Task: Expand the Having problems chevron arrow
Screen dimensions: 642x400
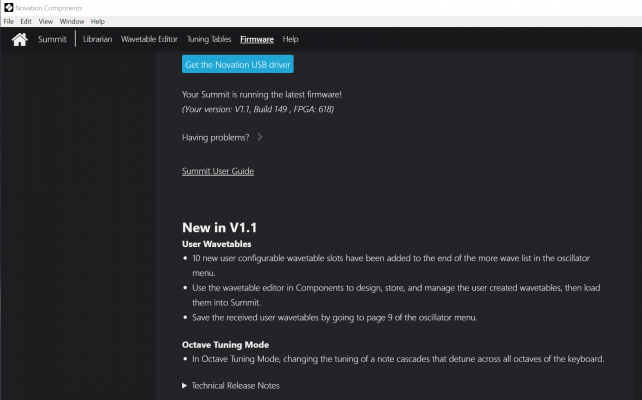Action: coord(260,137)
